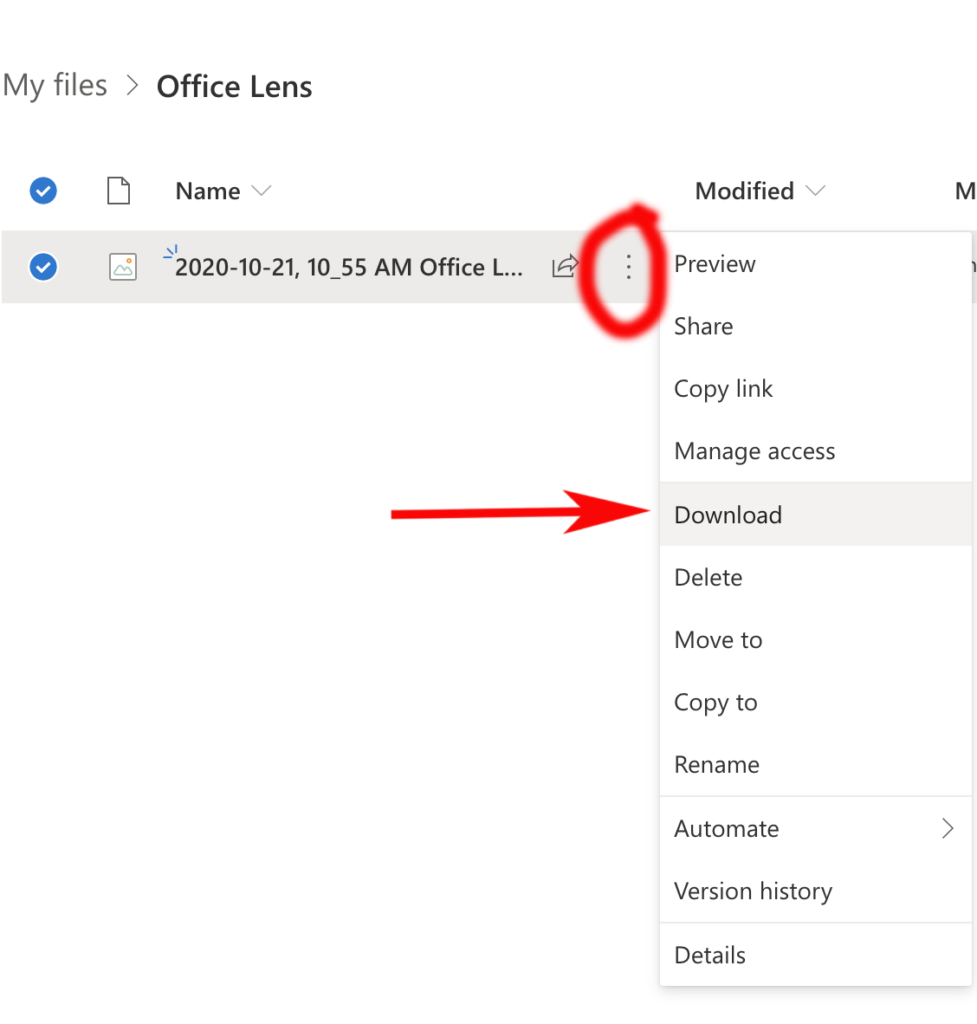Screen dimensions: 977x1024
Task: Open Manage access from the menu
Action: [x=754, y=452]
